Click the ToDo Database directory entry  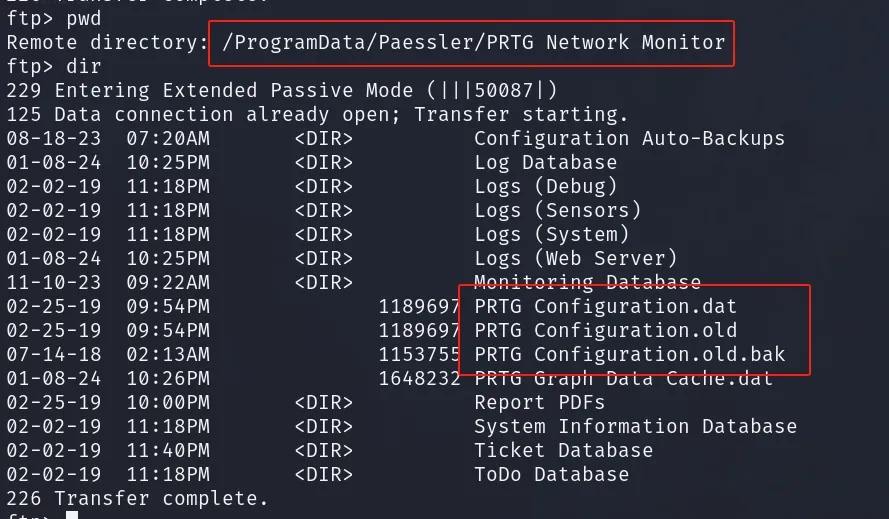tap(552, 474)
